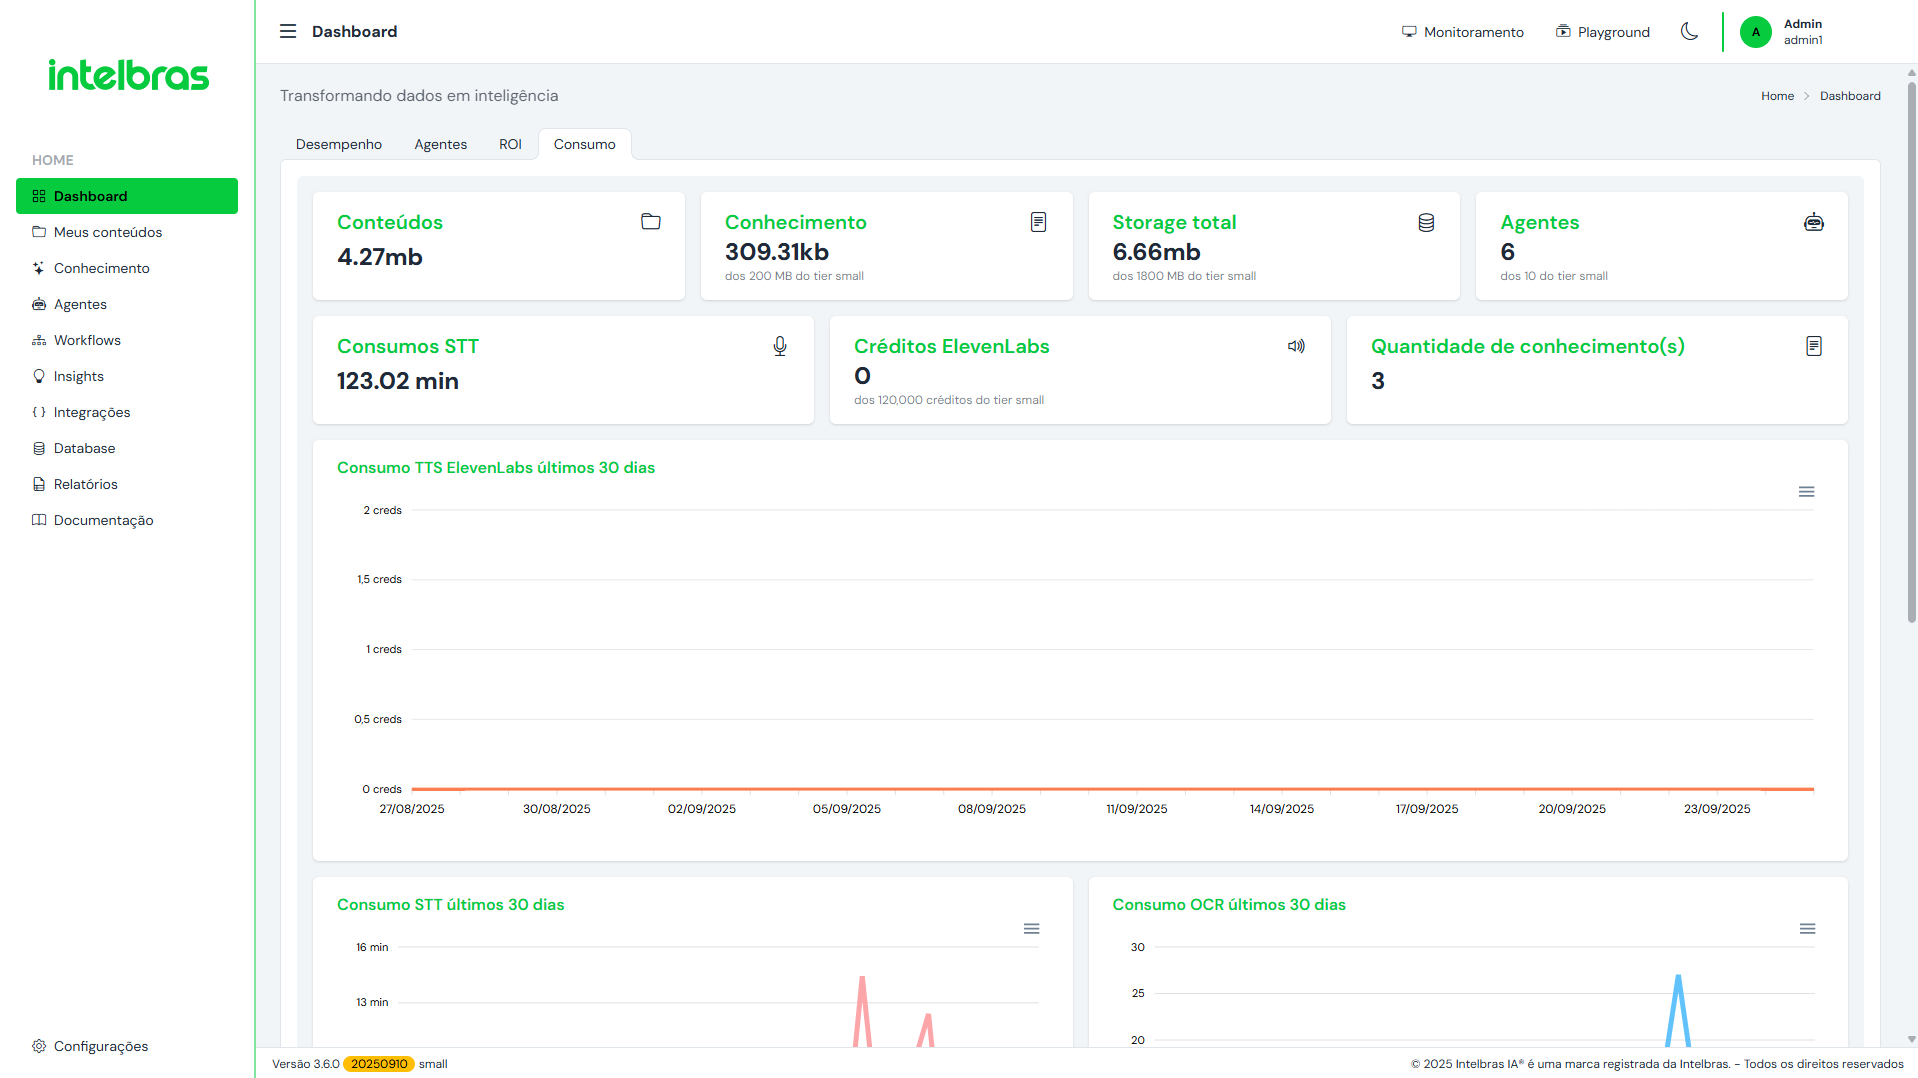Screen dimensions: 1918x1078
Task: Open Meus conteúdos in the sidebar
Action: point(127,232)
